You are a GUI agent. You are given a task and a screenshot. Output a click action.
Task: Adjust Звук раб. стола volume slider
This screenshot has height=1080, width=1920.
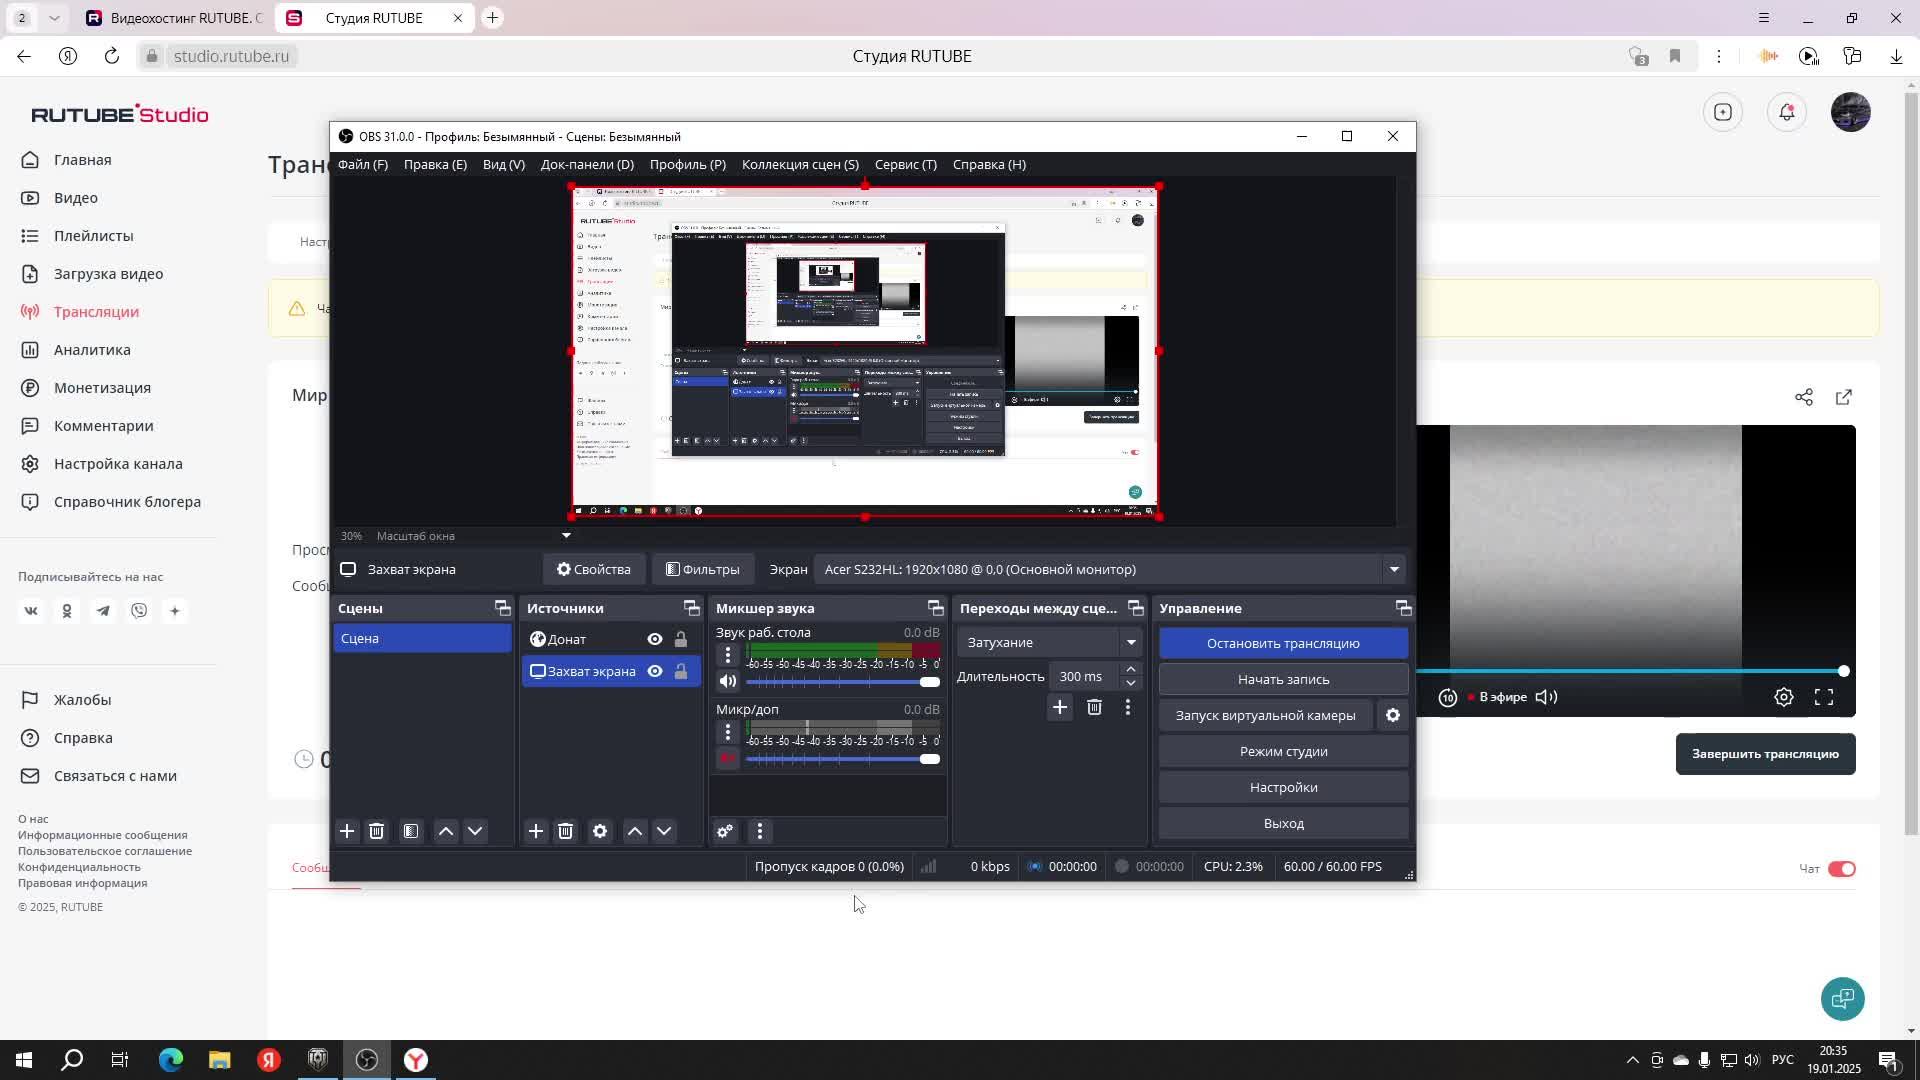(843, 682)
